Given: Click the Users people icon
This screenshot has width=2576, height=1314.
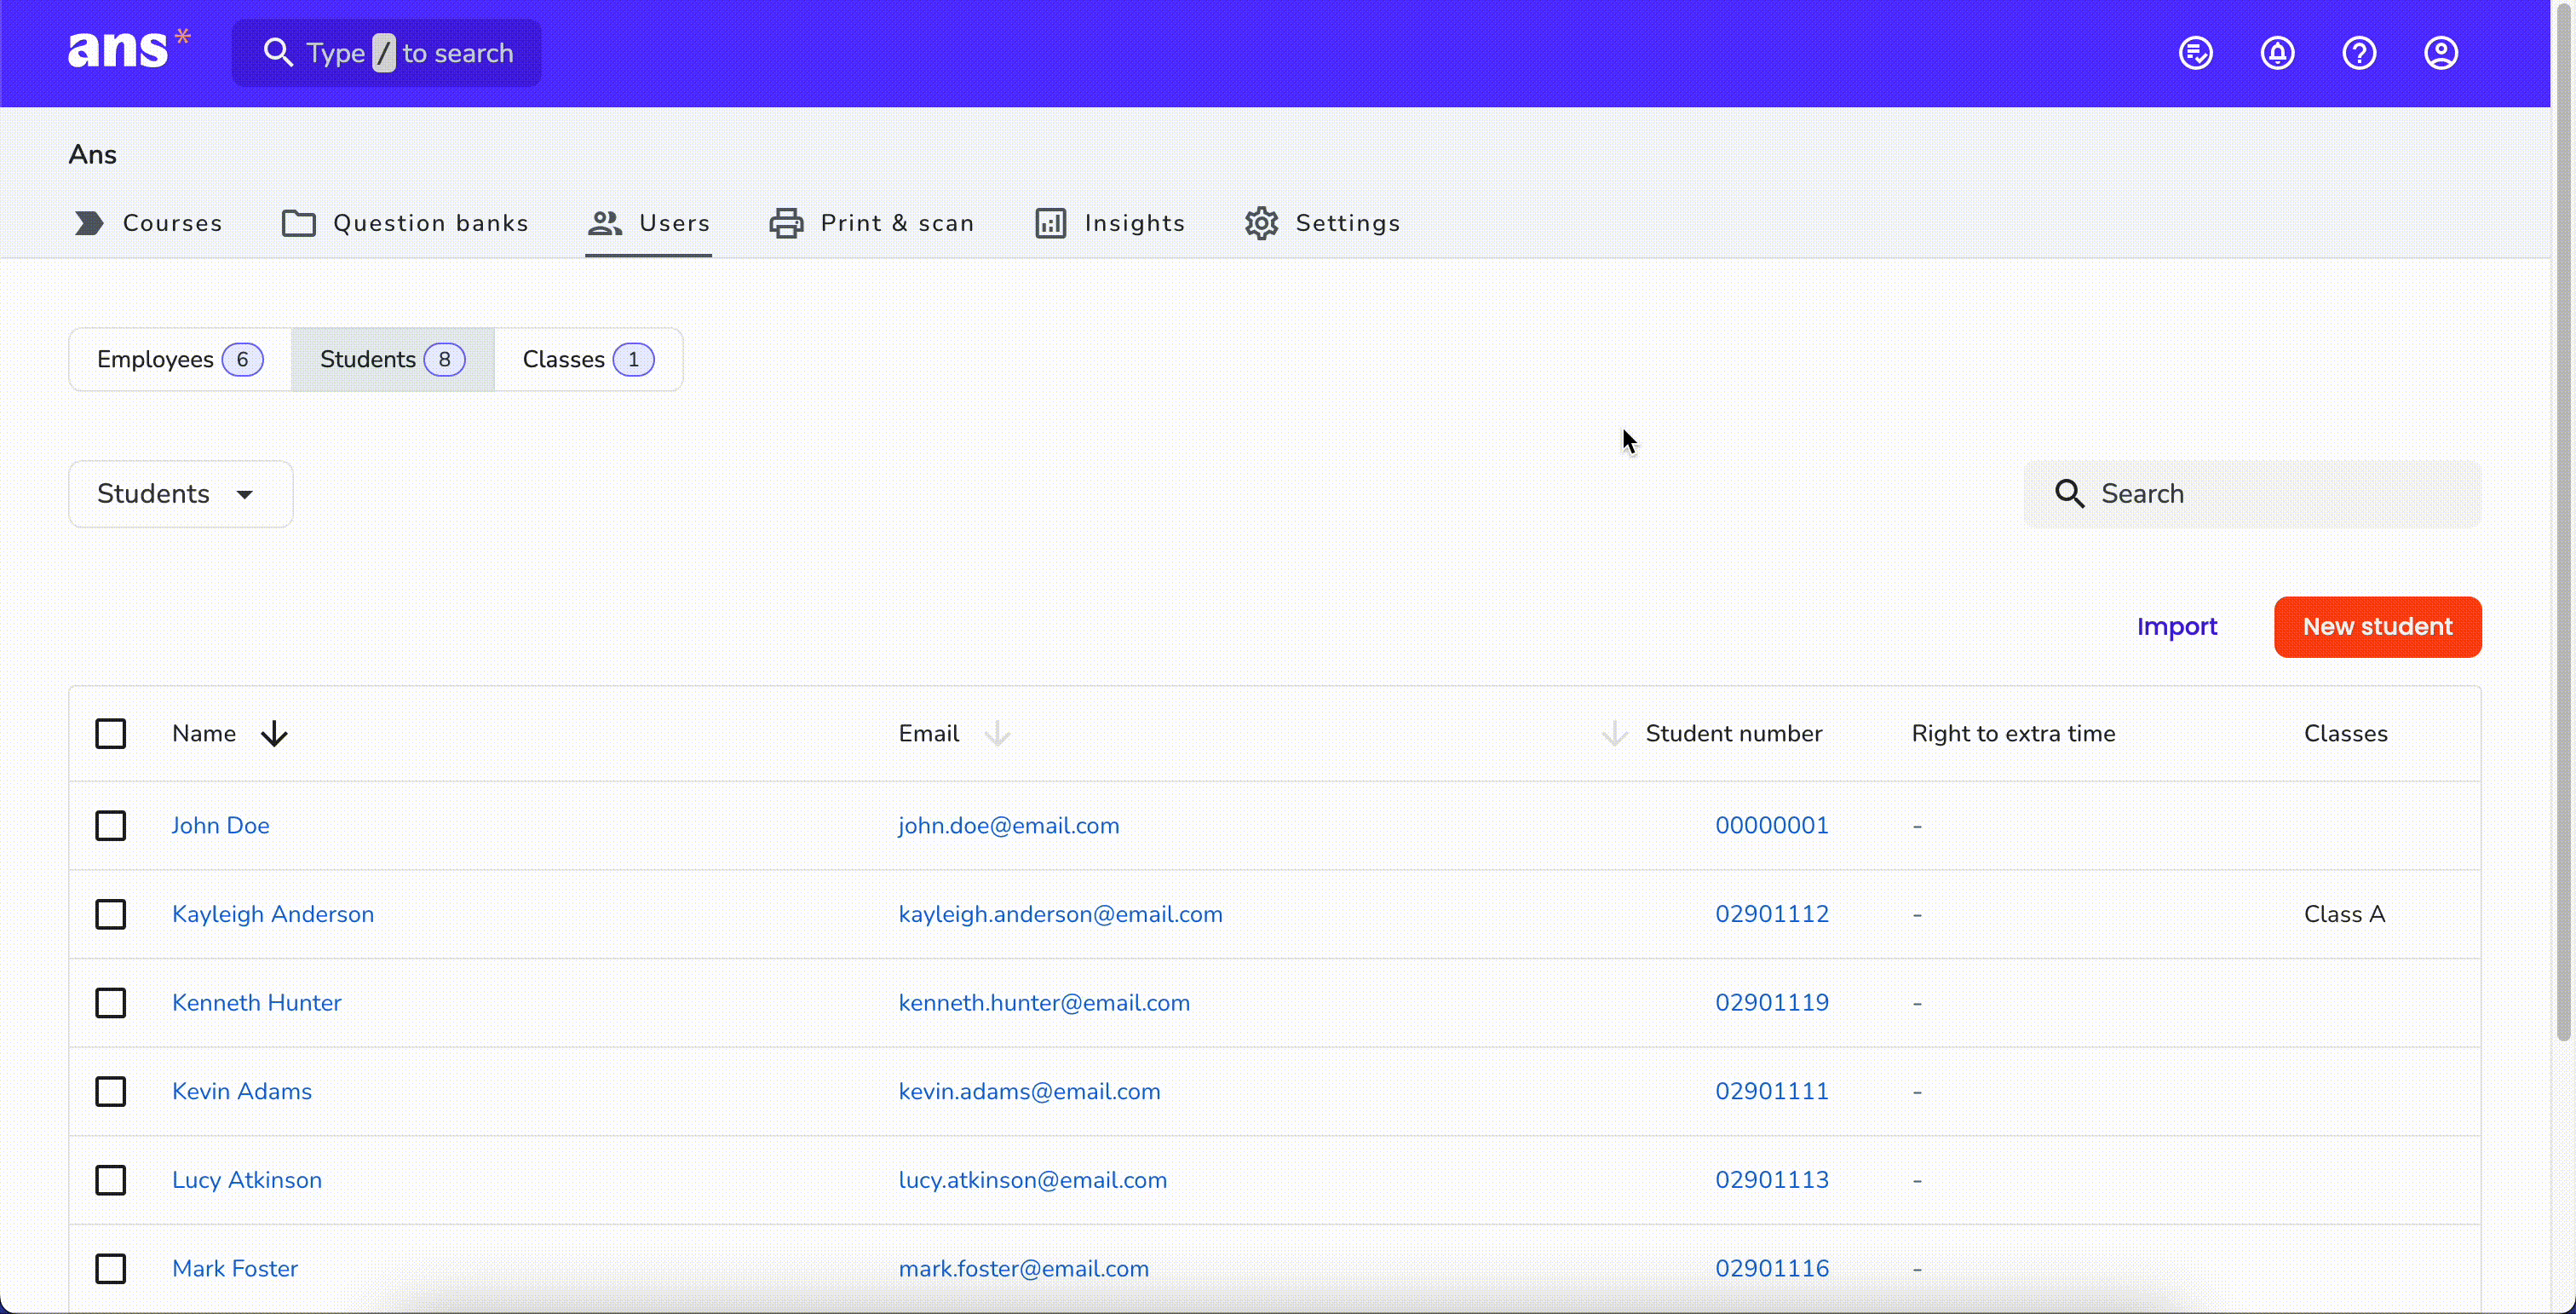Looking at the screenshot, I should coord(605,223).
